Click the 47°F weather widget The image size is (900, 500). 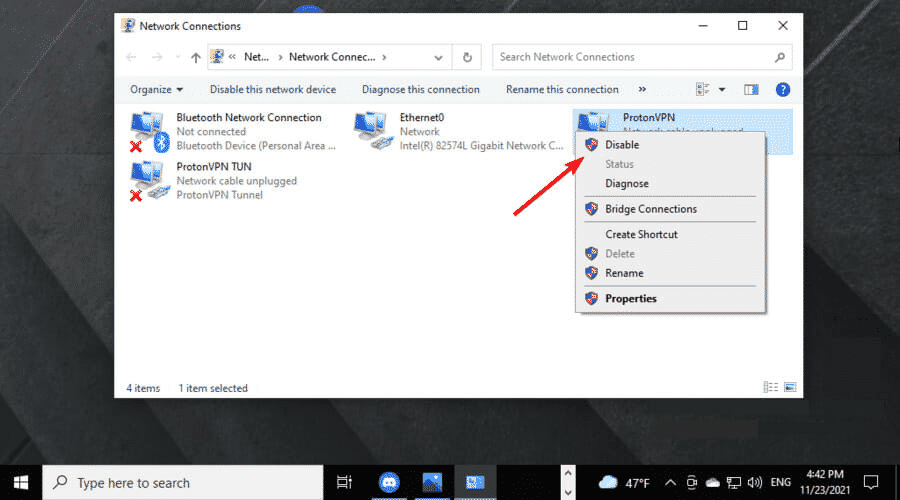[624, 483]
